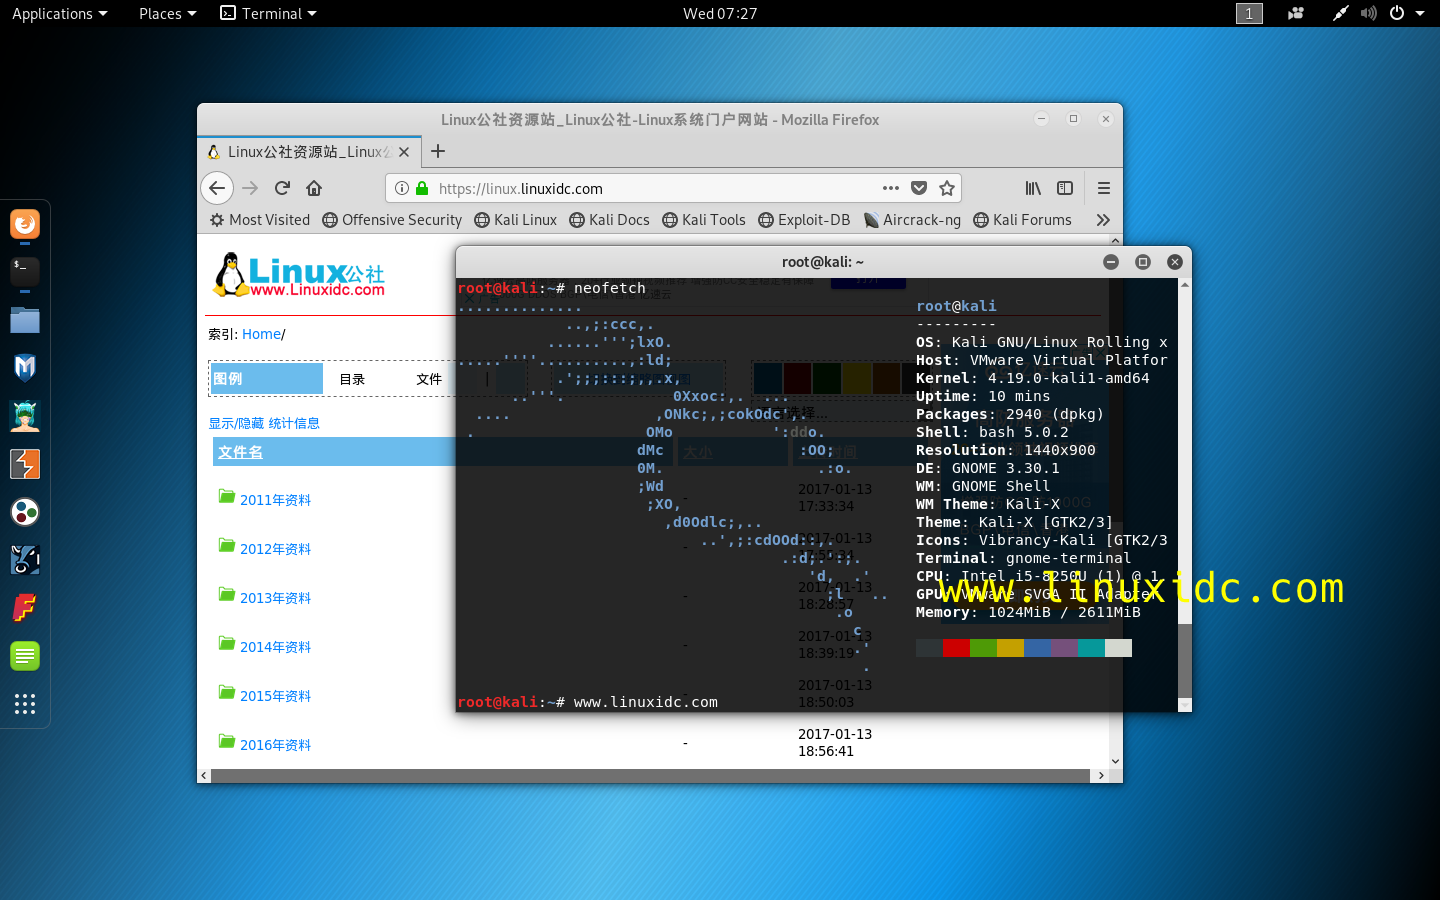Click the Linux公社 site logo
Viewport: 1440px width, 900px height.
pos(299,275)
